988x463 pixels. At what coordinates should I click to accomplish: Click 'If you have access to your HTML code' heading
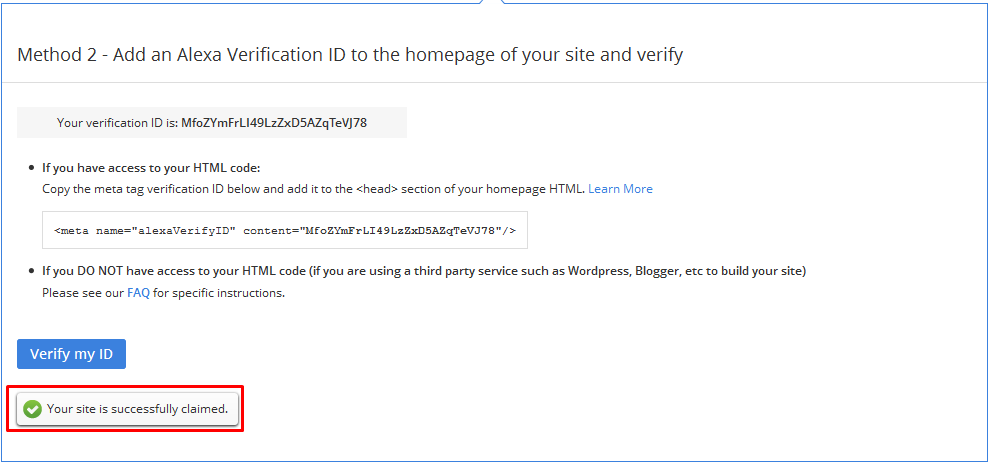tap(151, 168)
